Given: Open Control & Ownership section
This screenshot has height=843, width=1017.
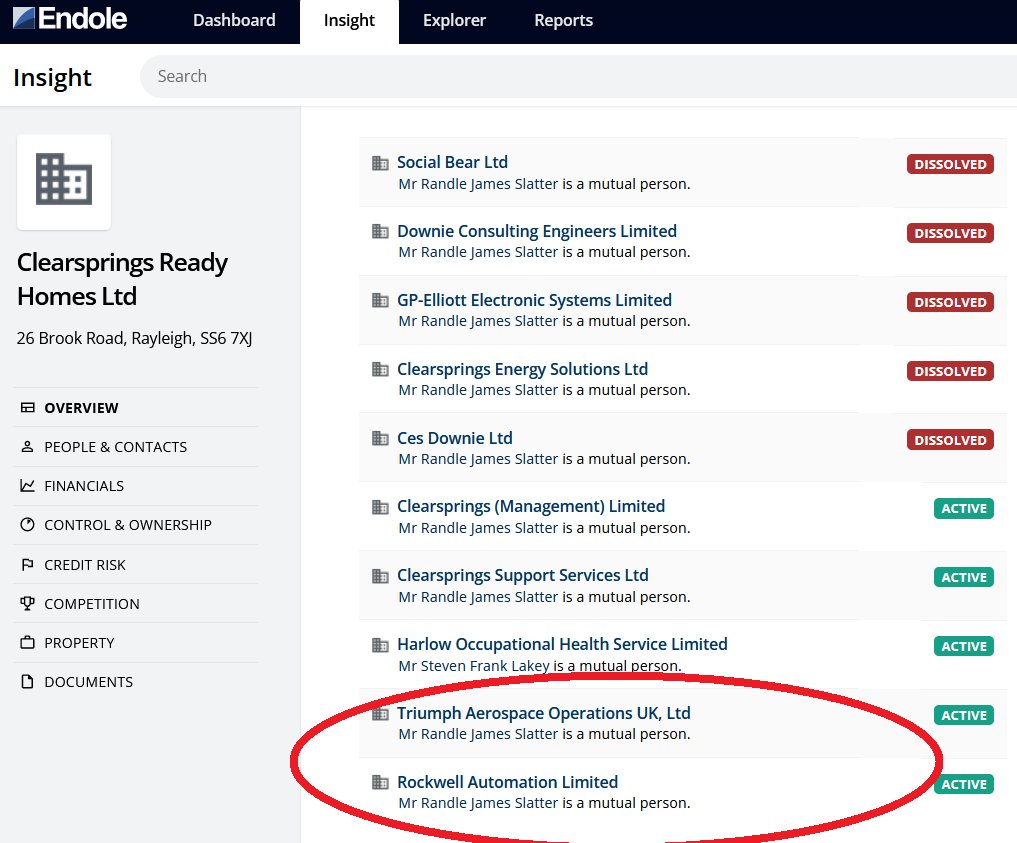Looking at the screenshot, I should [x=136, y=525].
